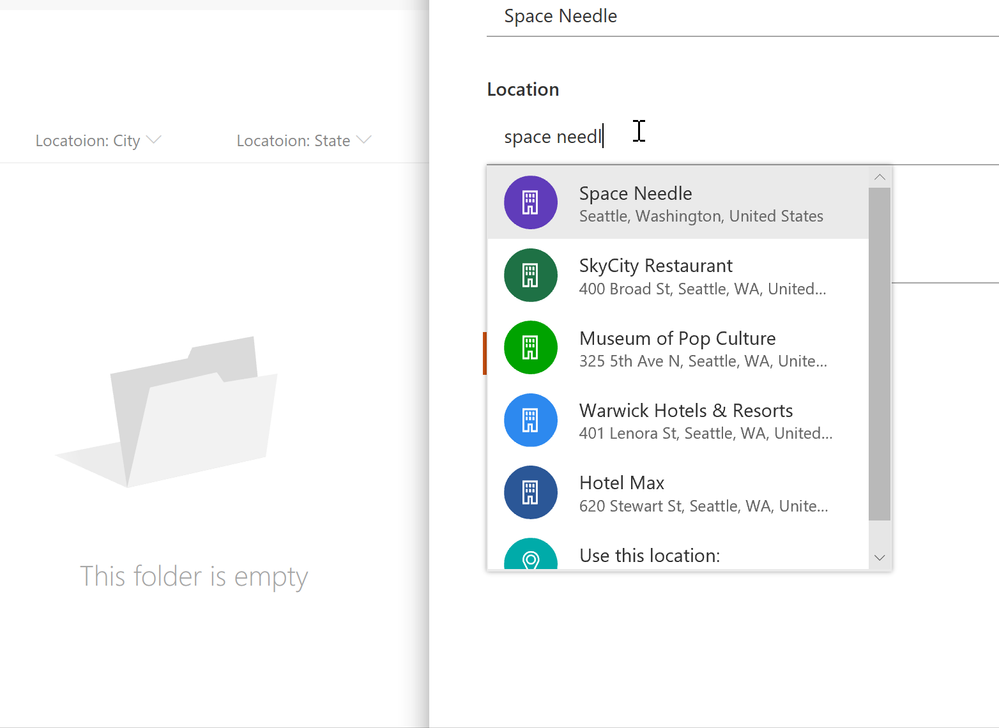Screen dimensions: 999x728
Task: Click the Use this location option
Action: point(677,552)
